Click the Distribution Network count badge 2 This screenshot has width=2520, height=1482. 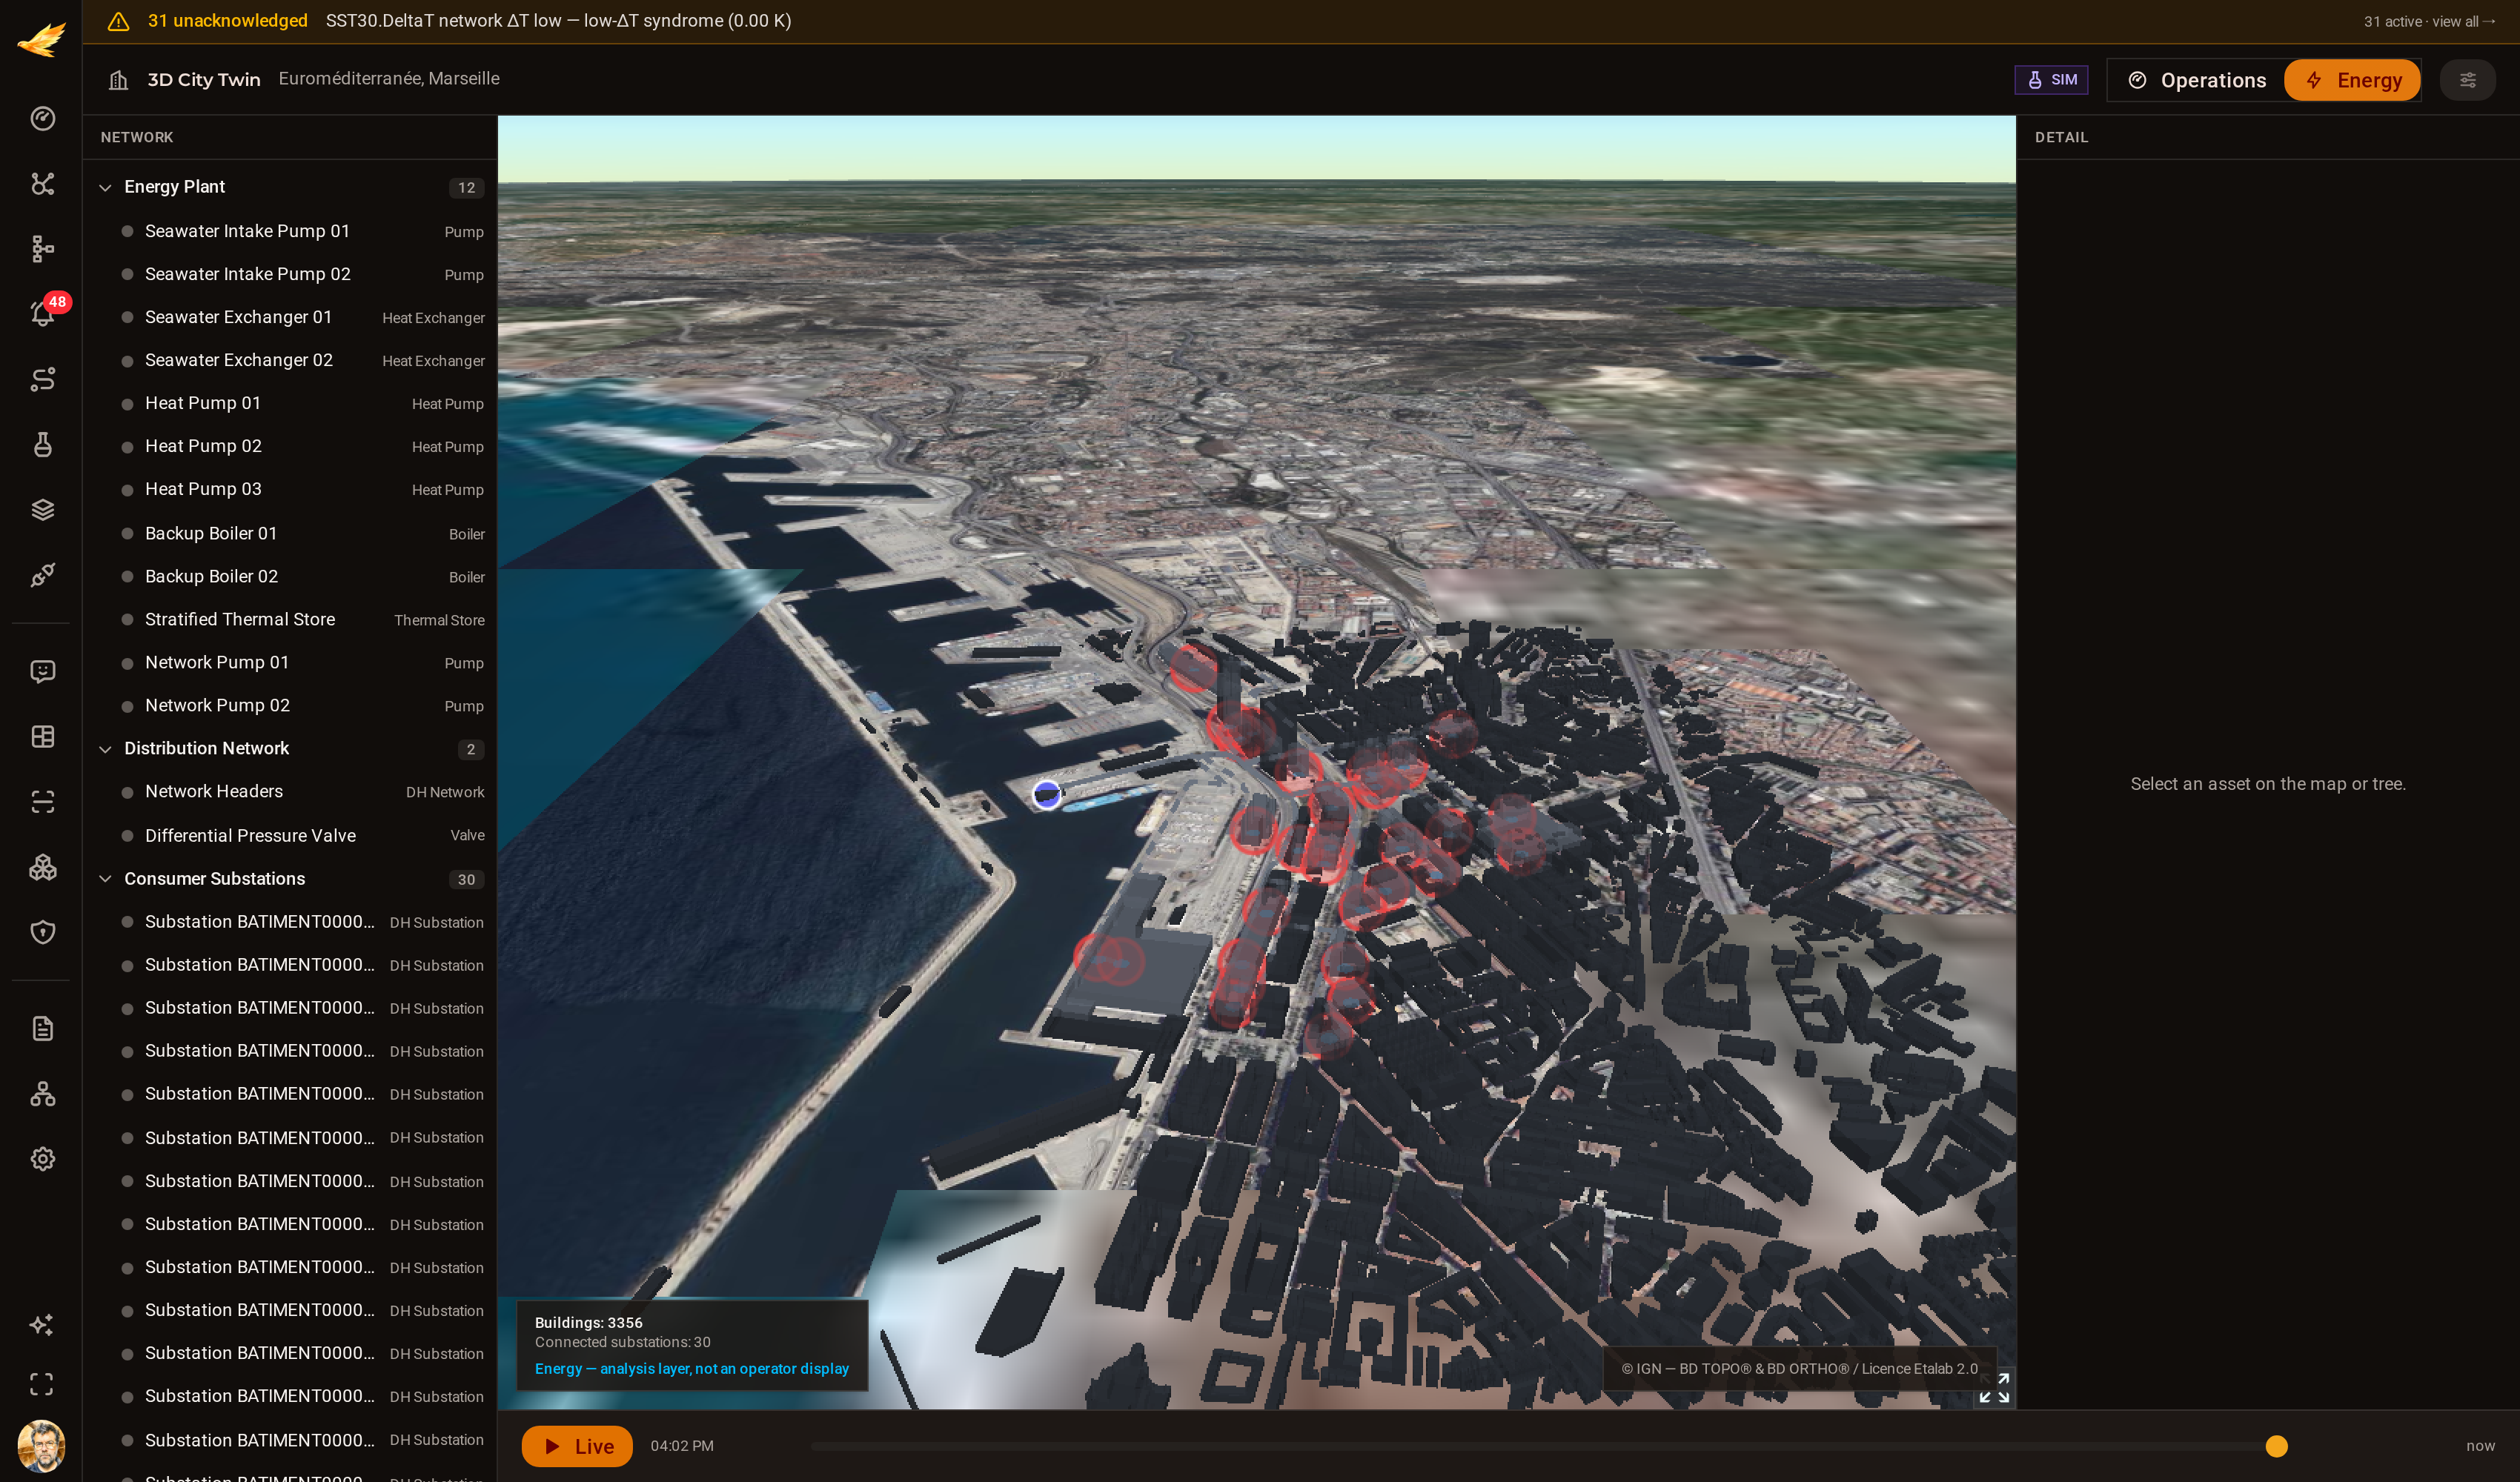coord(470,749)
